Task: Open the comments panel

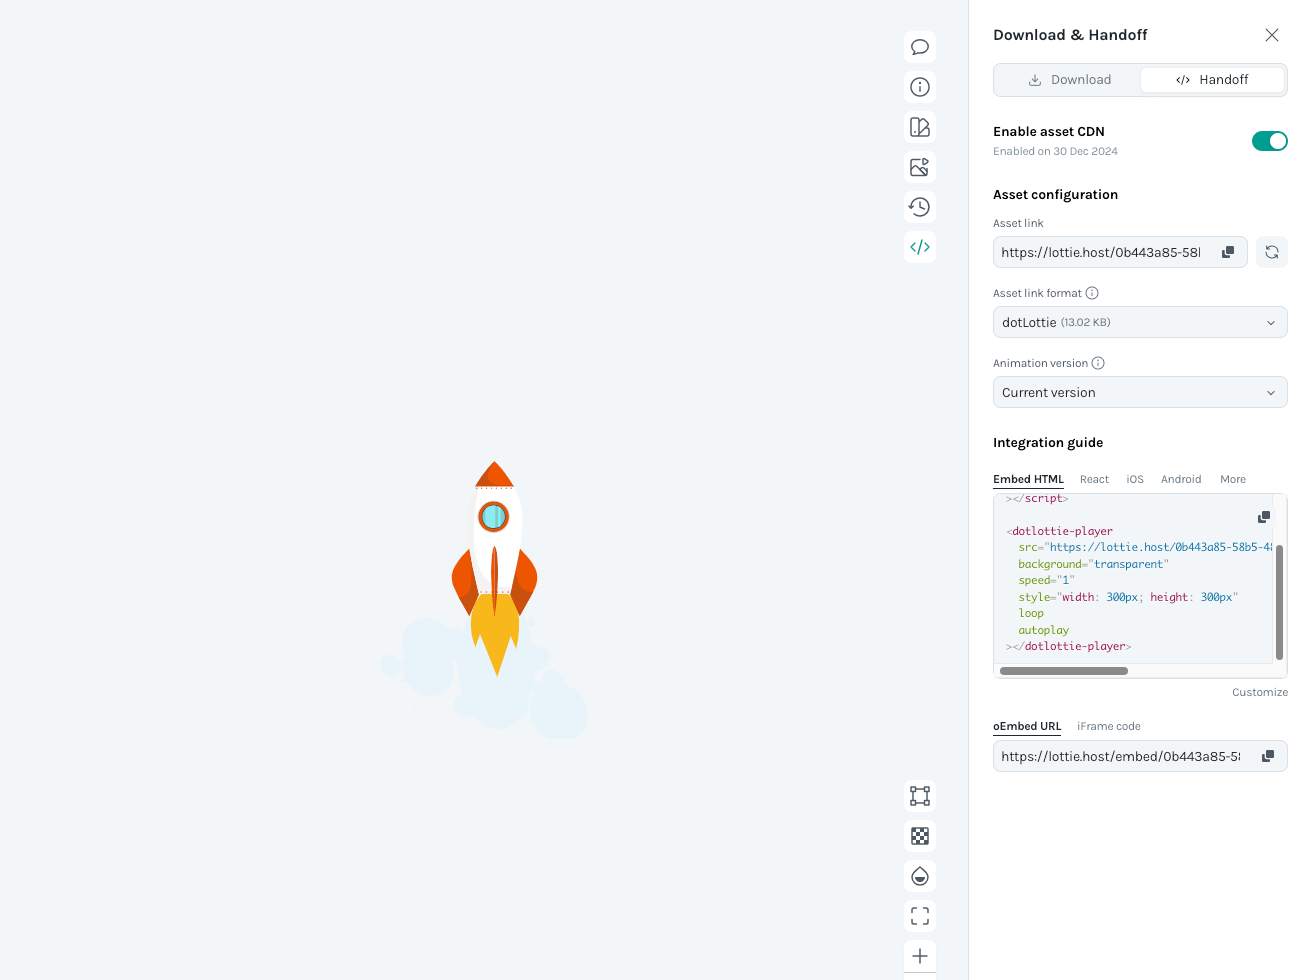Action: [919, 47]
